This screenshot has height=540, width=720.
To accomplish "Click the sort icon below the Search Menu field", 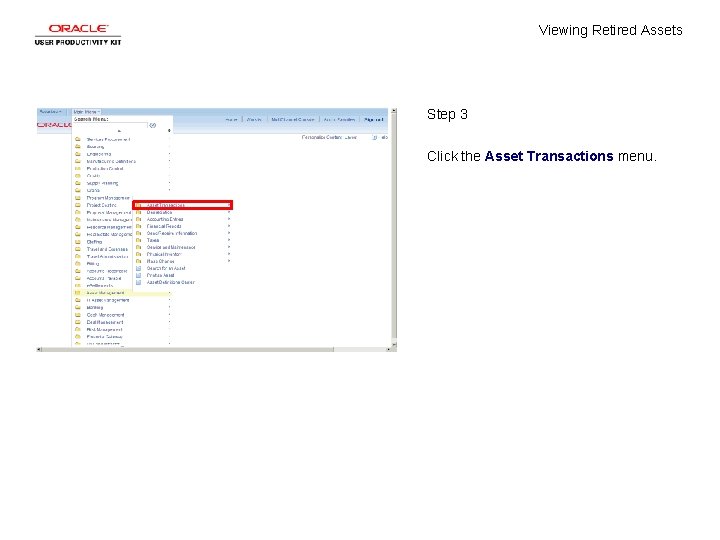I will click(x=169, y=131).
